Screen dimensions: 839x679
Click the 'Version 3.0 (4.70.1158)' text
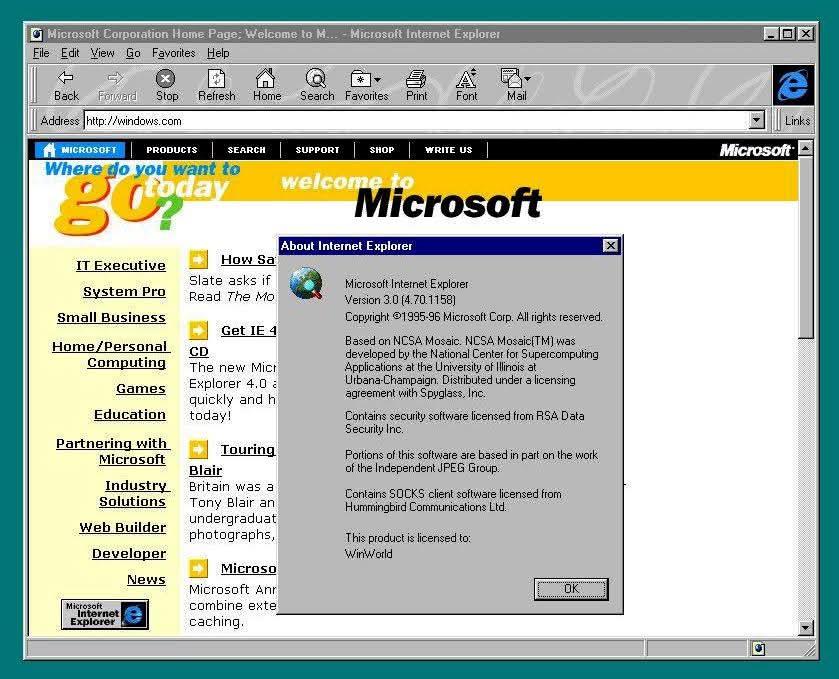(400, 300)
